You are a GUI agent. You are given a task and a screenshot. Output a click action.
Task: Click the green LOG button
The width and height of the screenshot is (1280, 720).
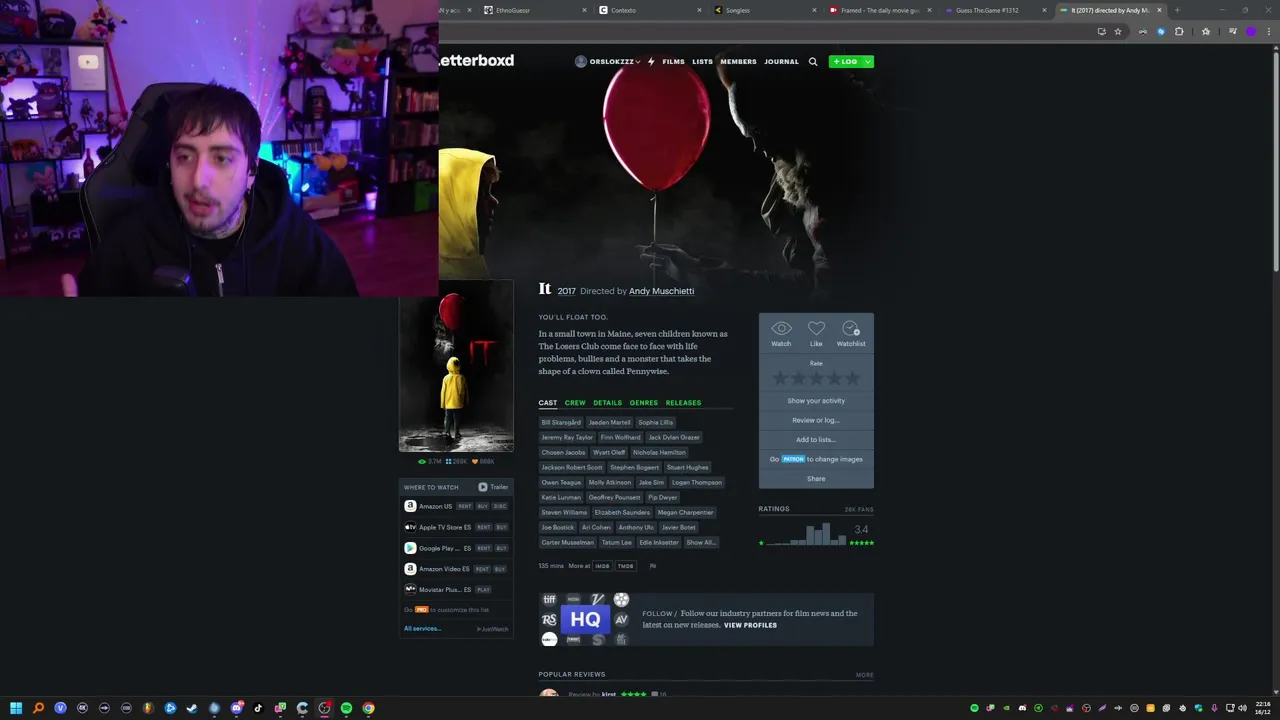point(845,62)
